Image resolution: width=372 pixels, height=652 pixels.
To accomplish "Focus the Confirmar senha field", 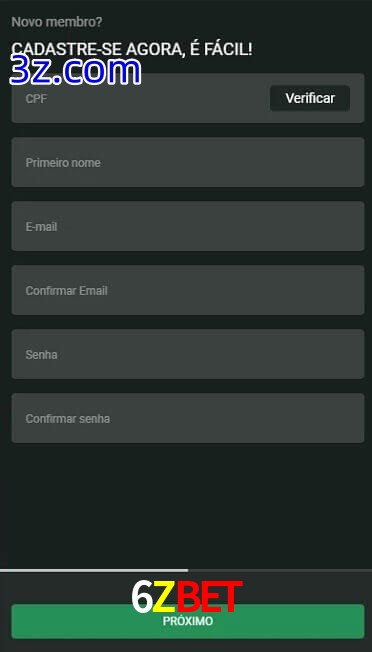I will click(188, 418).
